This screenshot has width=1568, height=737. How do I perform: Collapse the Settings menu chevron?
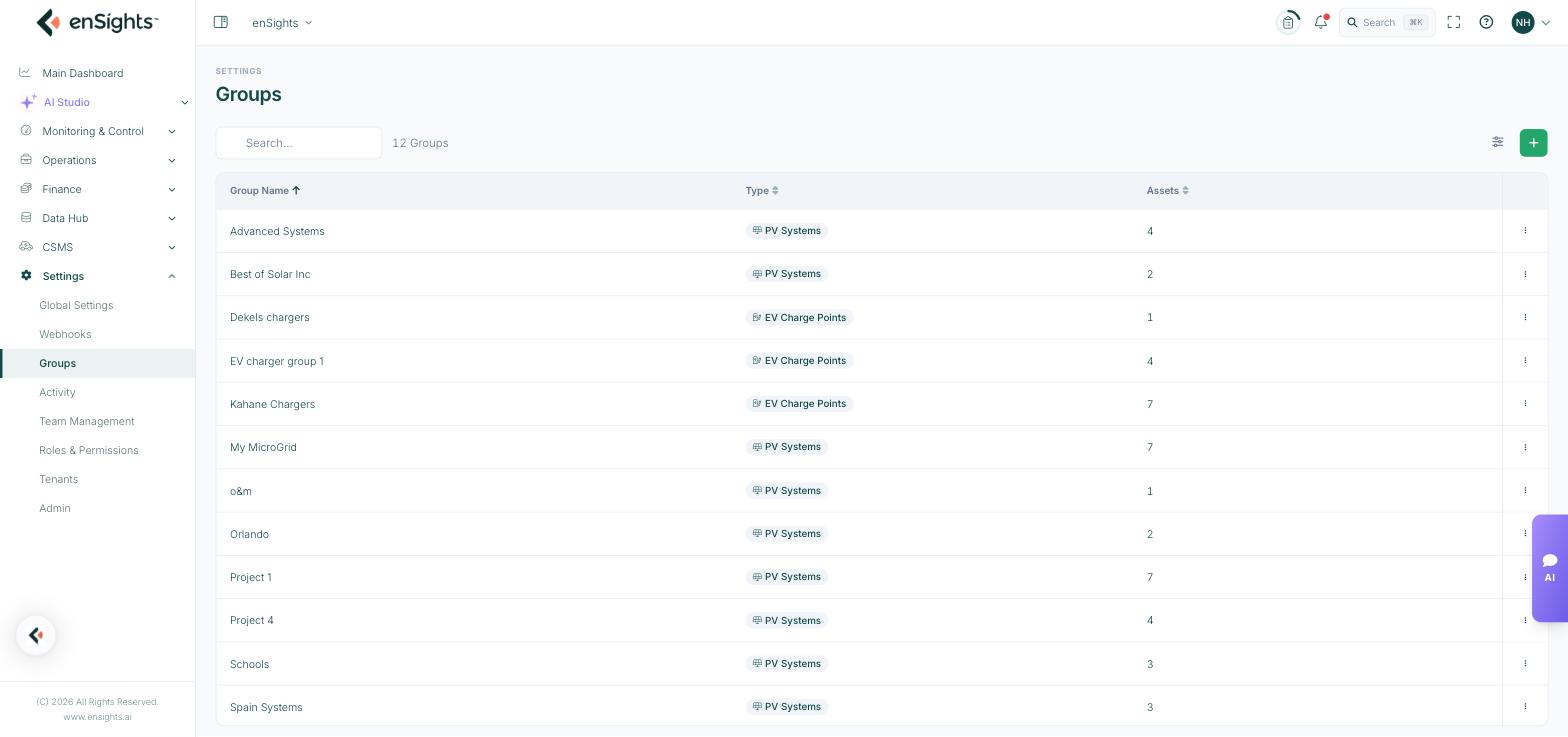(x=172, y=276)
